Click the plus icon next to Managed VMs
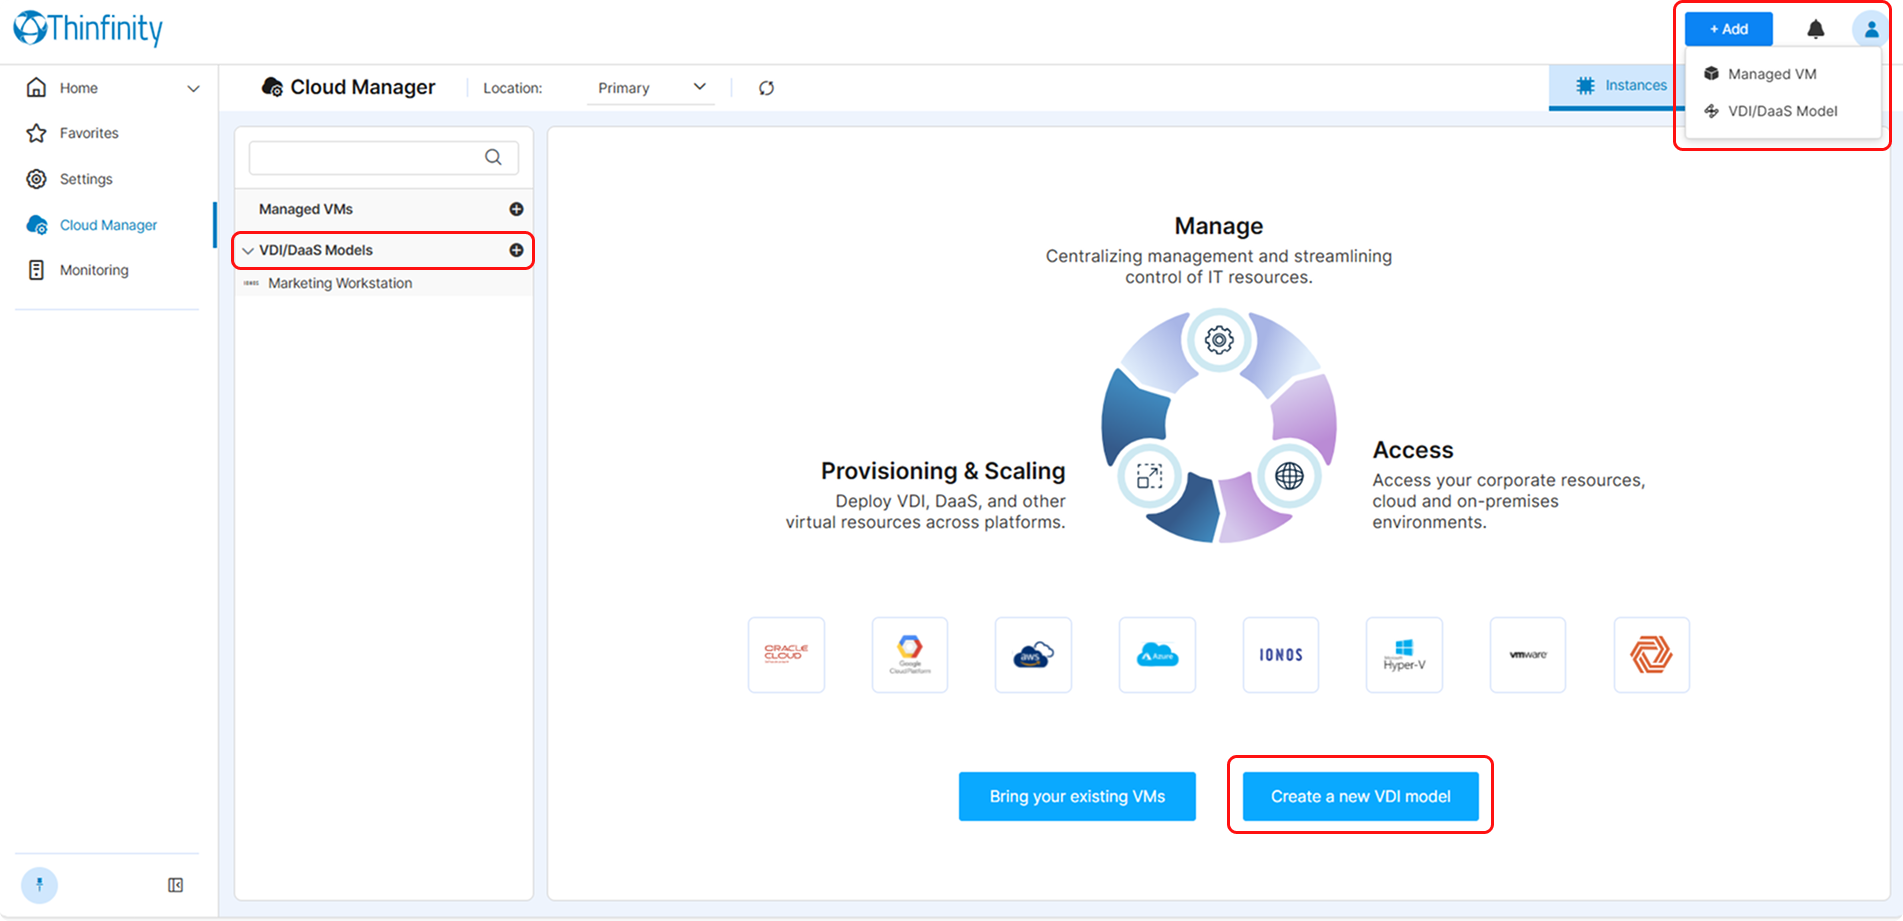 (x=516, y=209)
